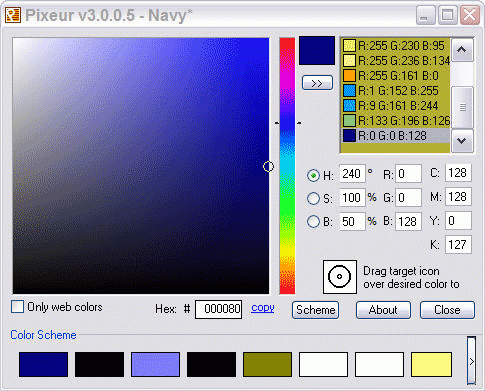Select list entry R:255 G:161 B:0
Screen dimensions: 485x391
(396, 76)
